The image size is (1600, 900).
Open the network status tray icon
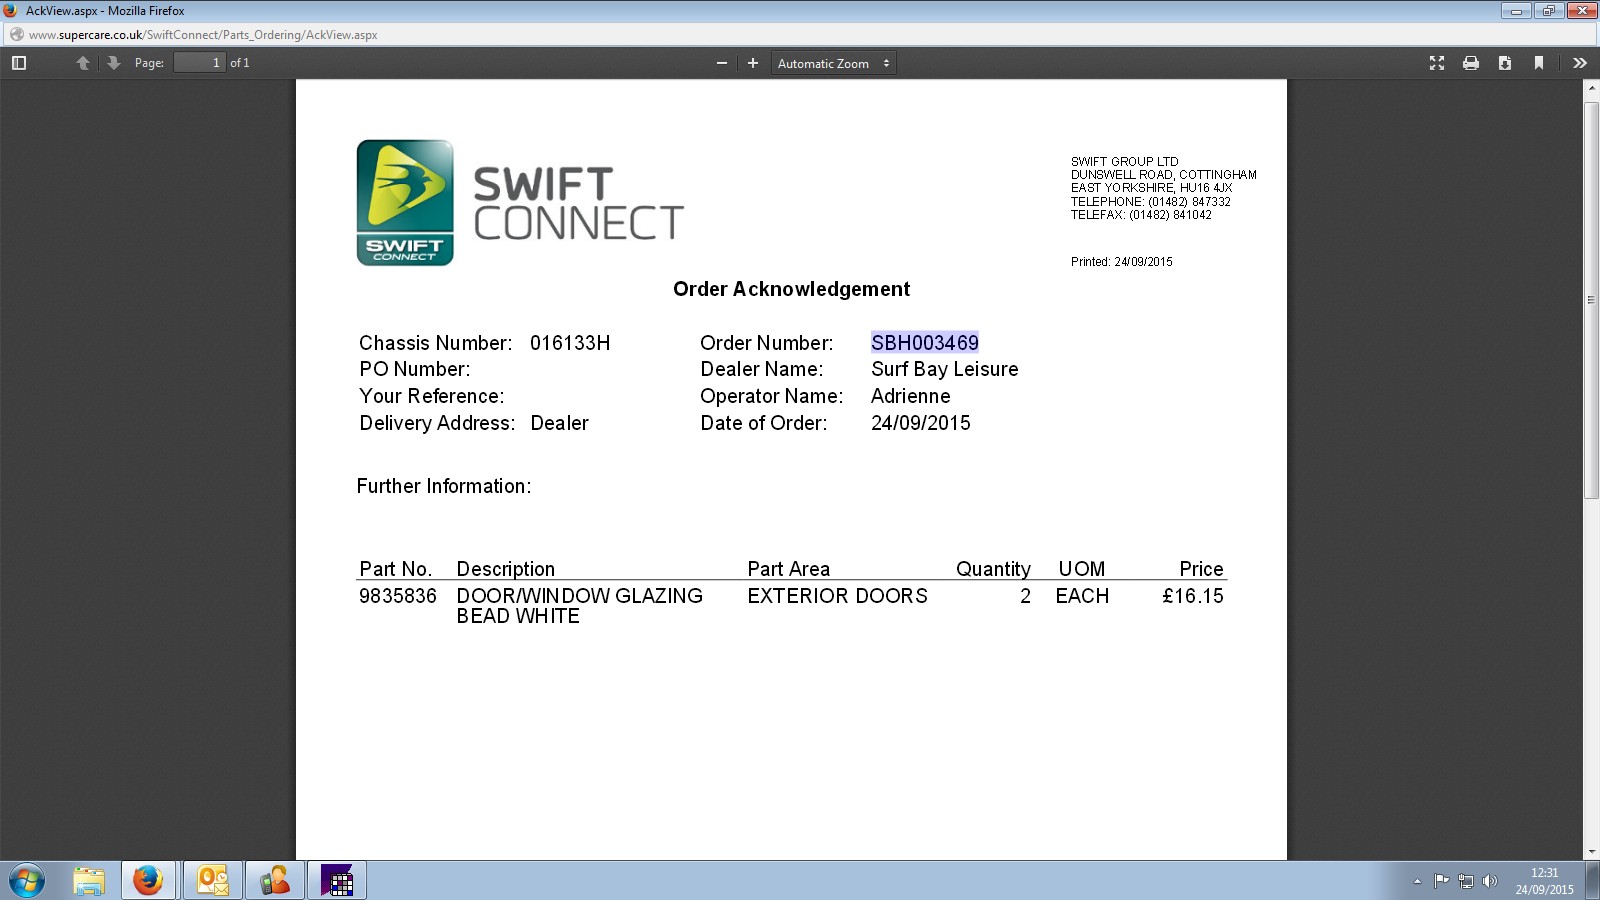(1466, 881)
